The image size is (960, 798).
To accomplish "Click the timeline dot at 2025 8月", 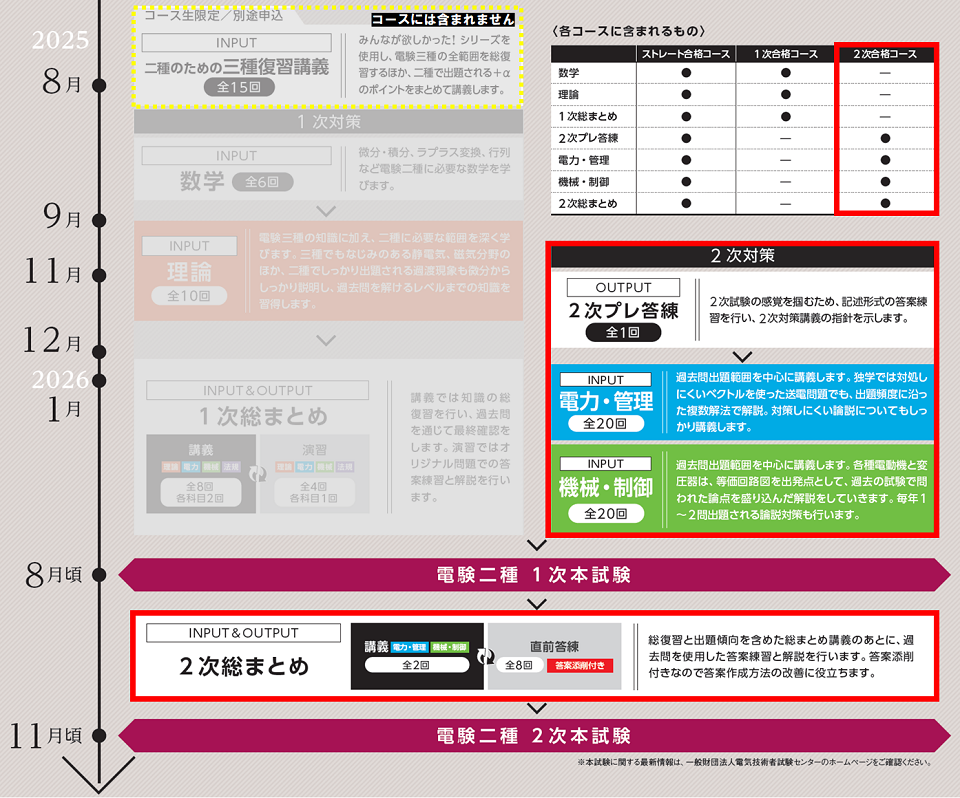I will pyautogui.click(x=98, y=85).
